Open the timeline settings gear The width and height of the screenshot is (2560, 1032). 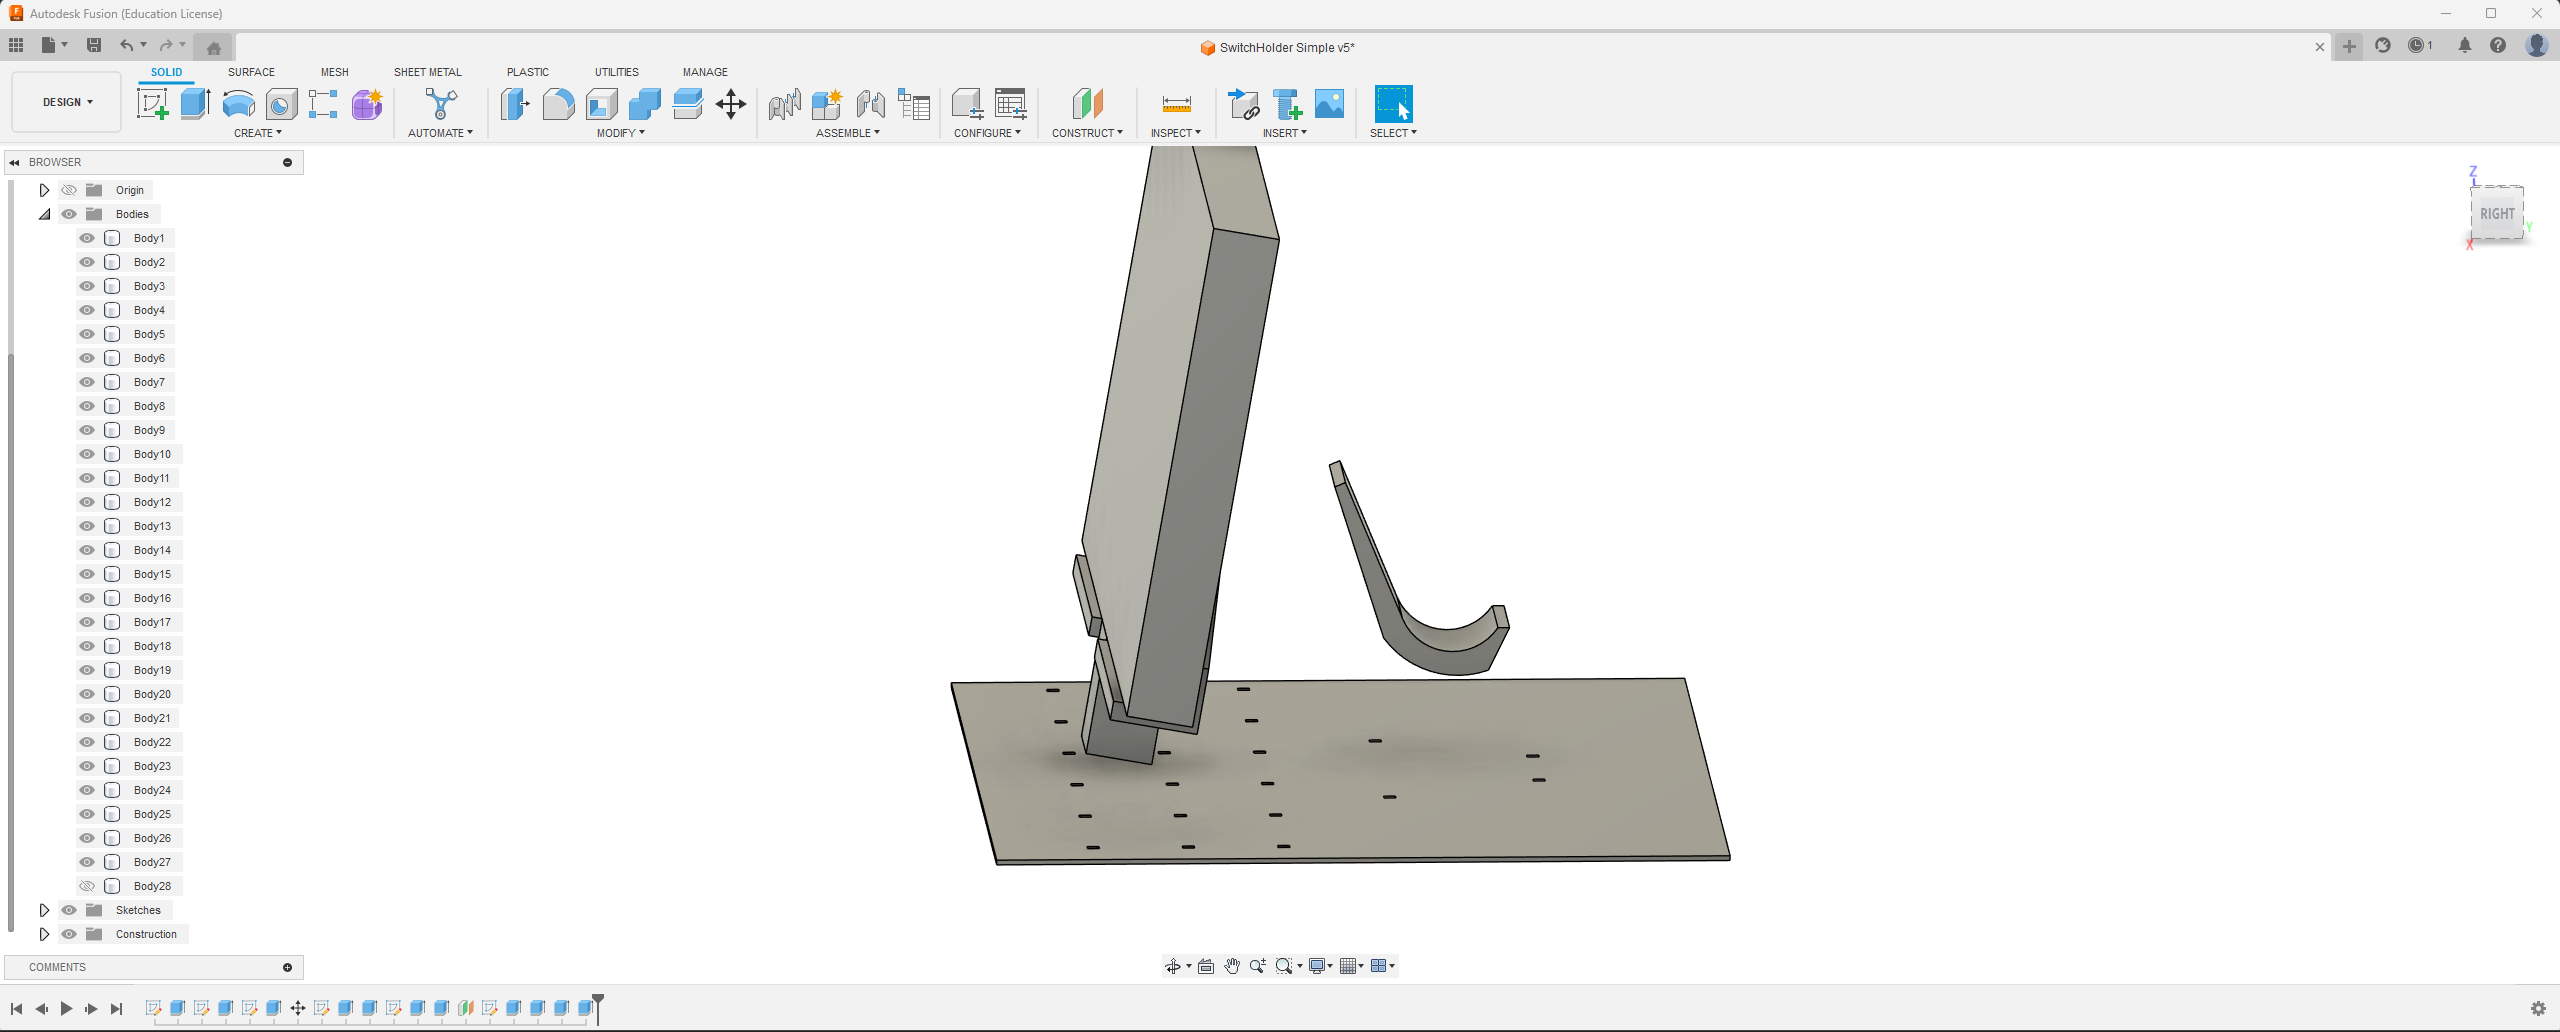(x=2538, y=1008)
